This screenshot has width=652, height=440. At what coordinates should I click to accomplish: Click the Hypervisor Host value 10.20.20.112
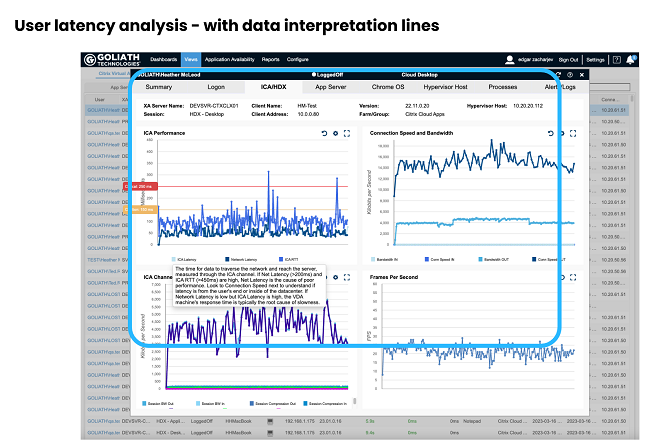tap(528, 106)
